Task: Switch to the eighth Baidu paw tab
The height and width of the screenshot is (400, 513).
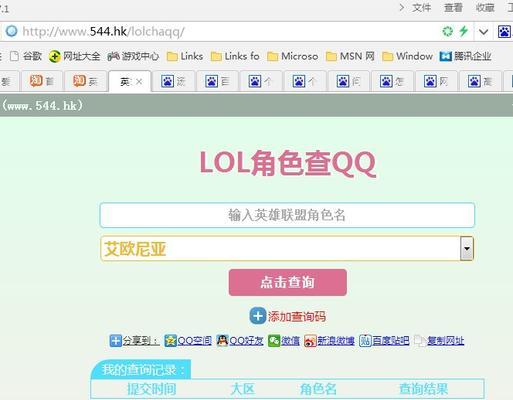Action: click(480, 81)
